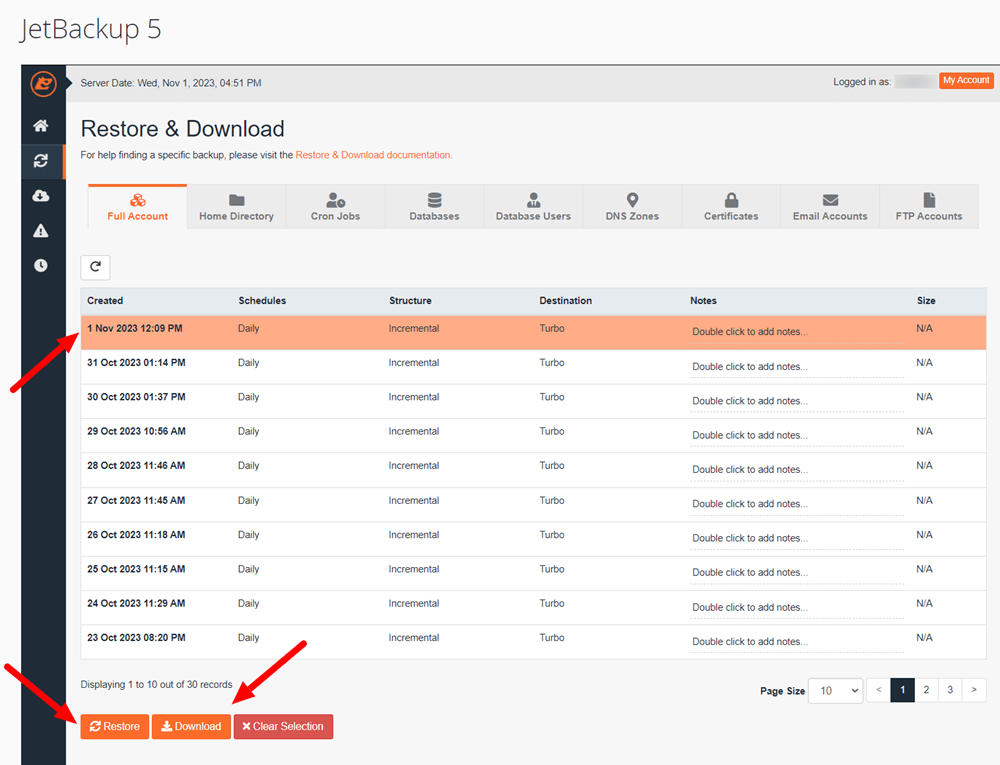Click the notes field of the 24 Oct backup
Viewport: 1000px width, 765px height.
[797, 608]
